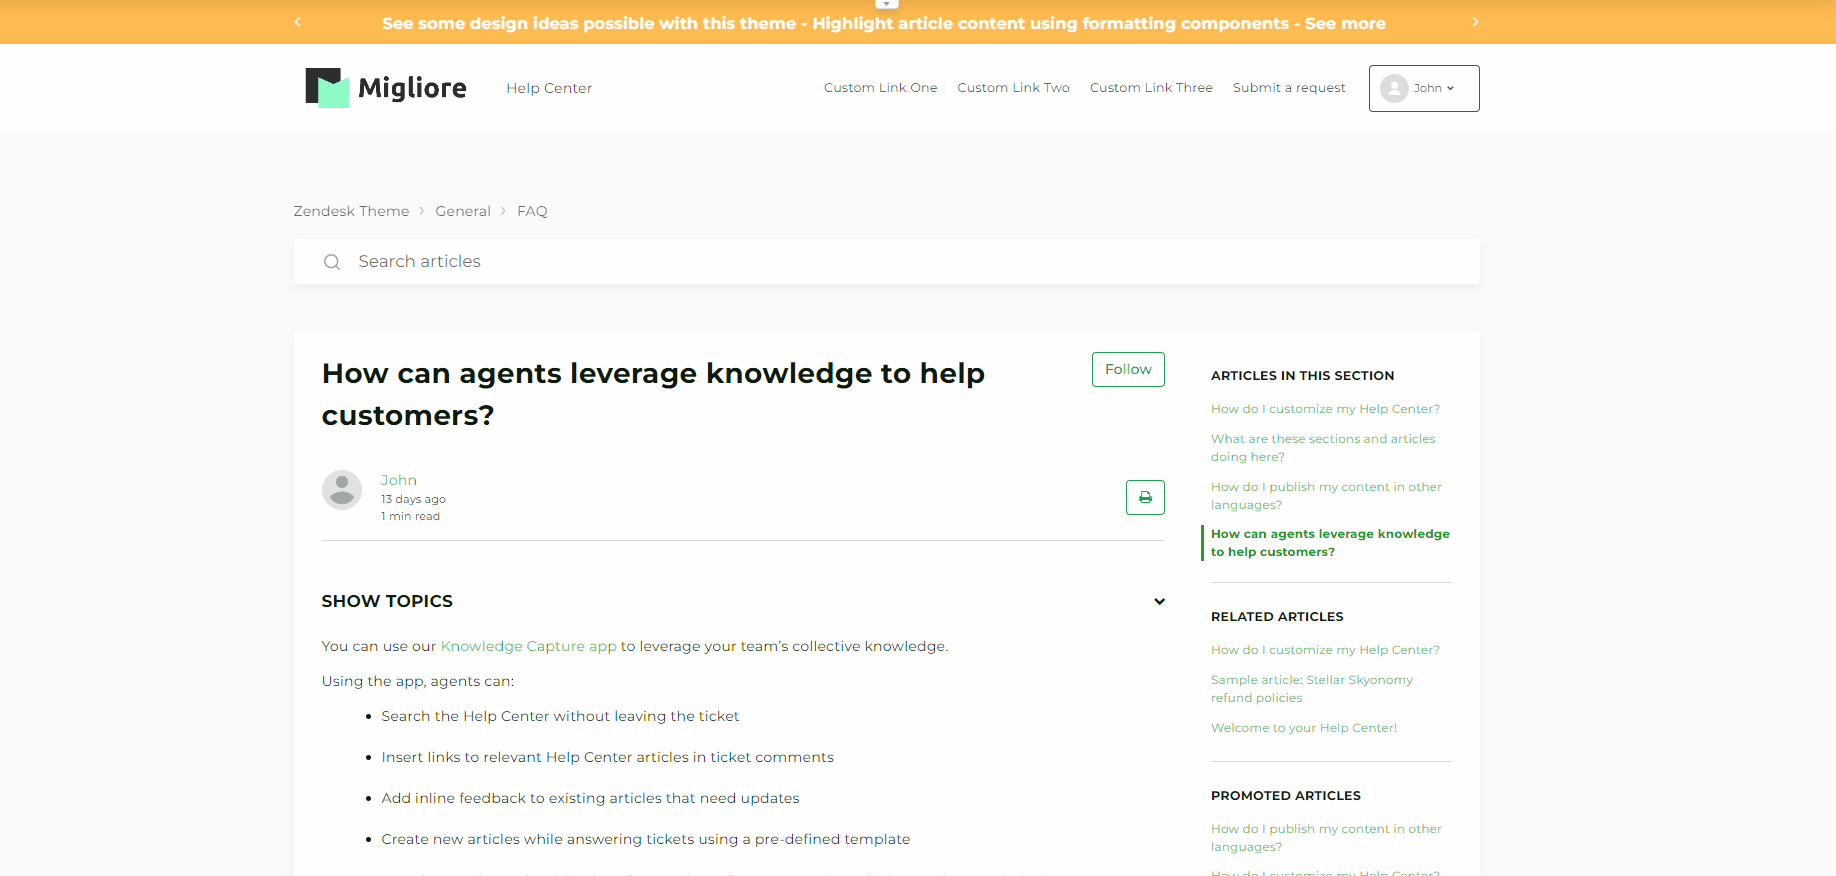Open the John user profile dropdown
This screenshot has height=876, width=1836.
tap(1423, 88)
